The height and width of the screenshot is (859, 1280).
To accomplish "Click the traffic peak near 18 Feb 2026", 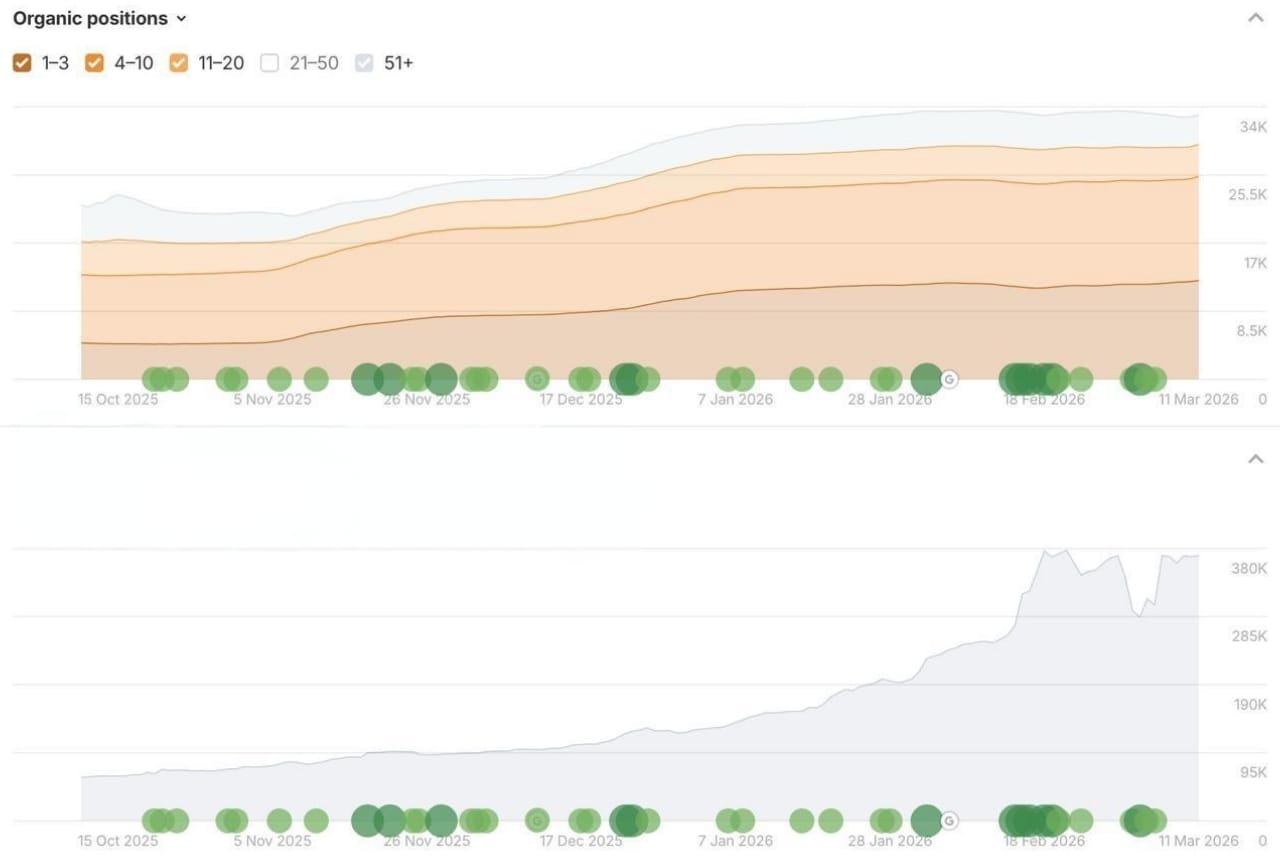I will pos(1046,551).
